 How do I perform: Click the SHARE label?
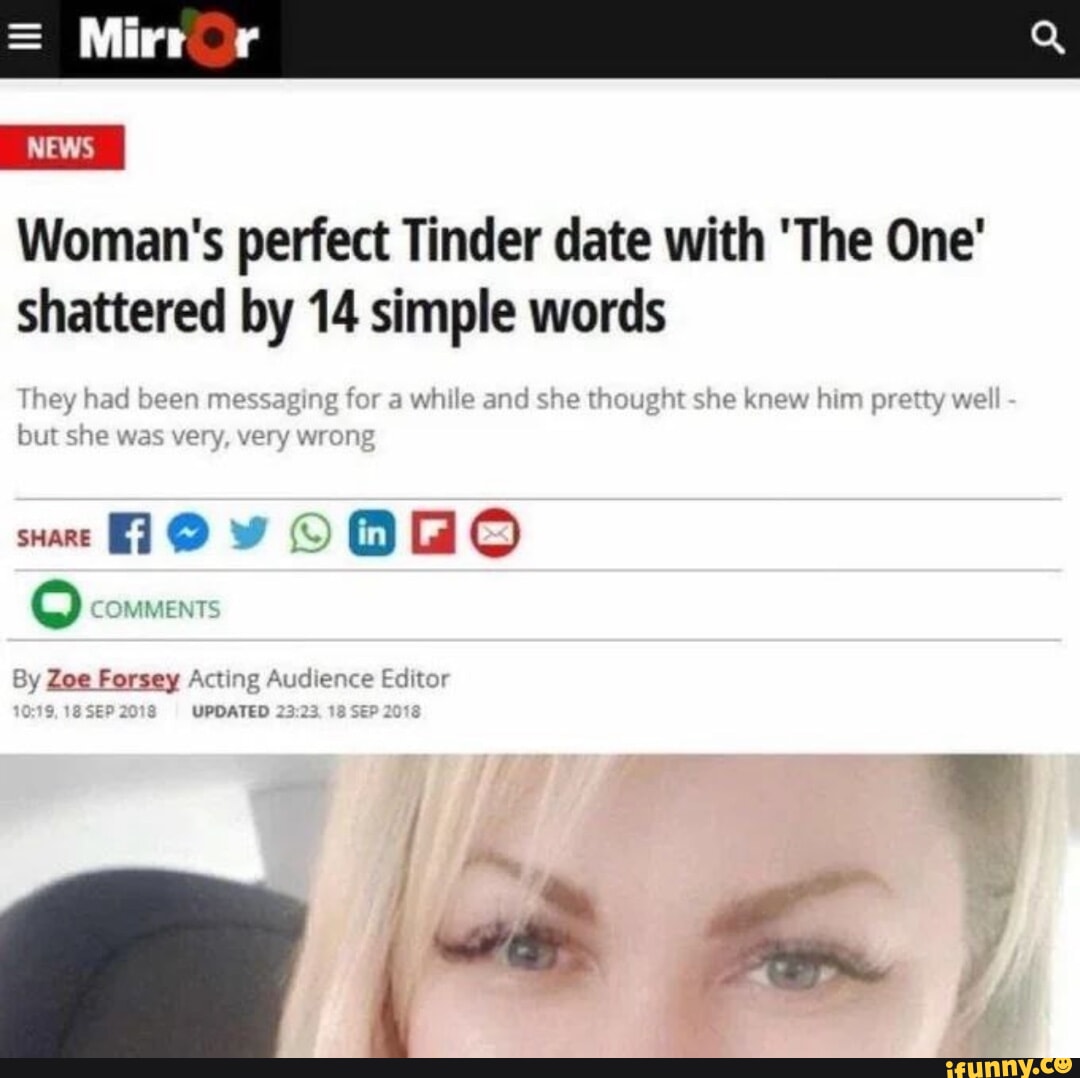click(54, 538)
